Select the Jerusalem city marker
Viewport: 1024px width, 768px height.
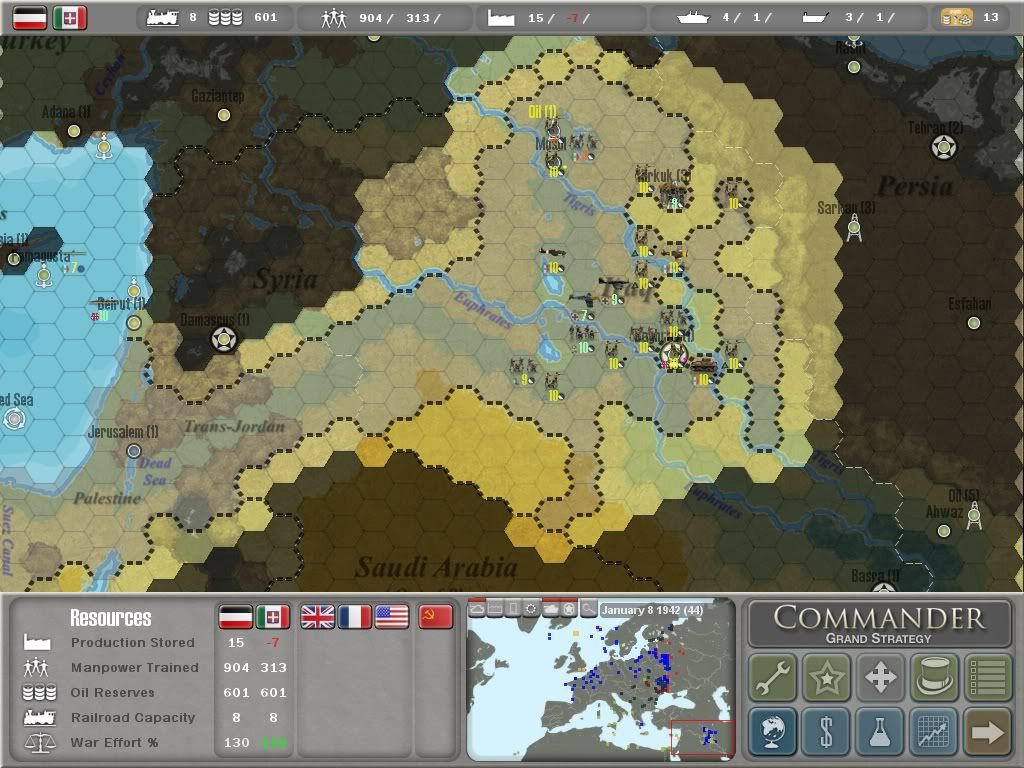134,451
